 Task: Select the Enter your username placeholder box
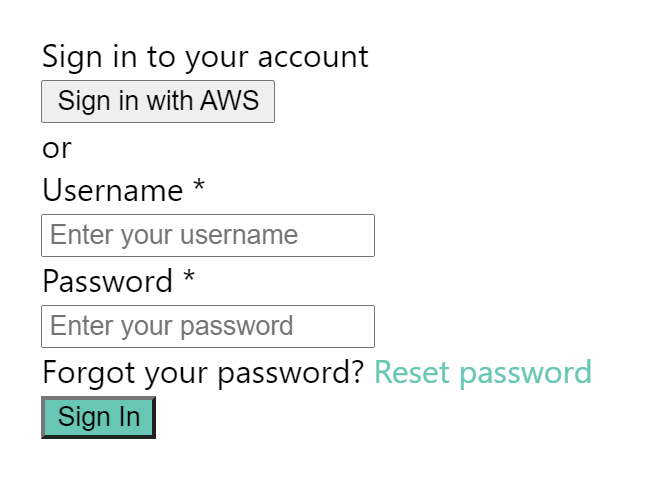click(208, 235)
